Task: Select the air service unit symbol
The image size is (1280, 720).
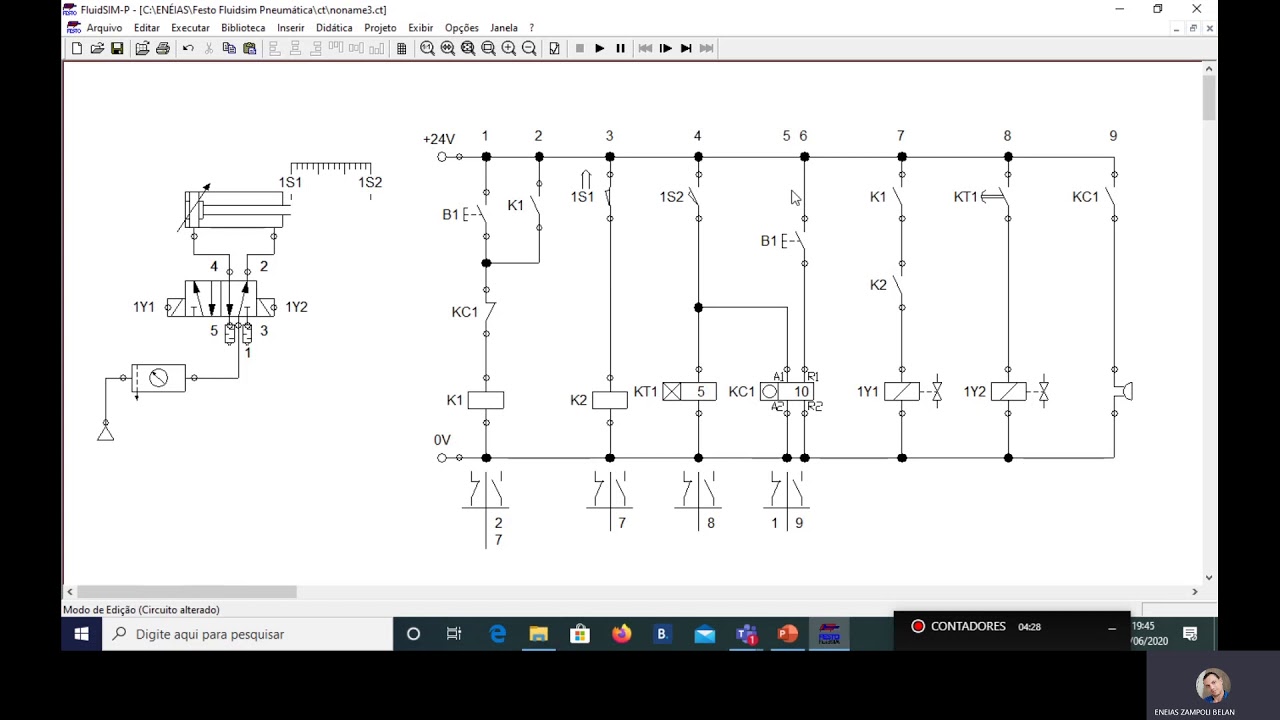Action: [158, 378]
